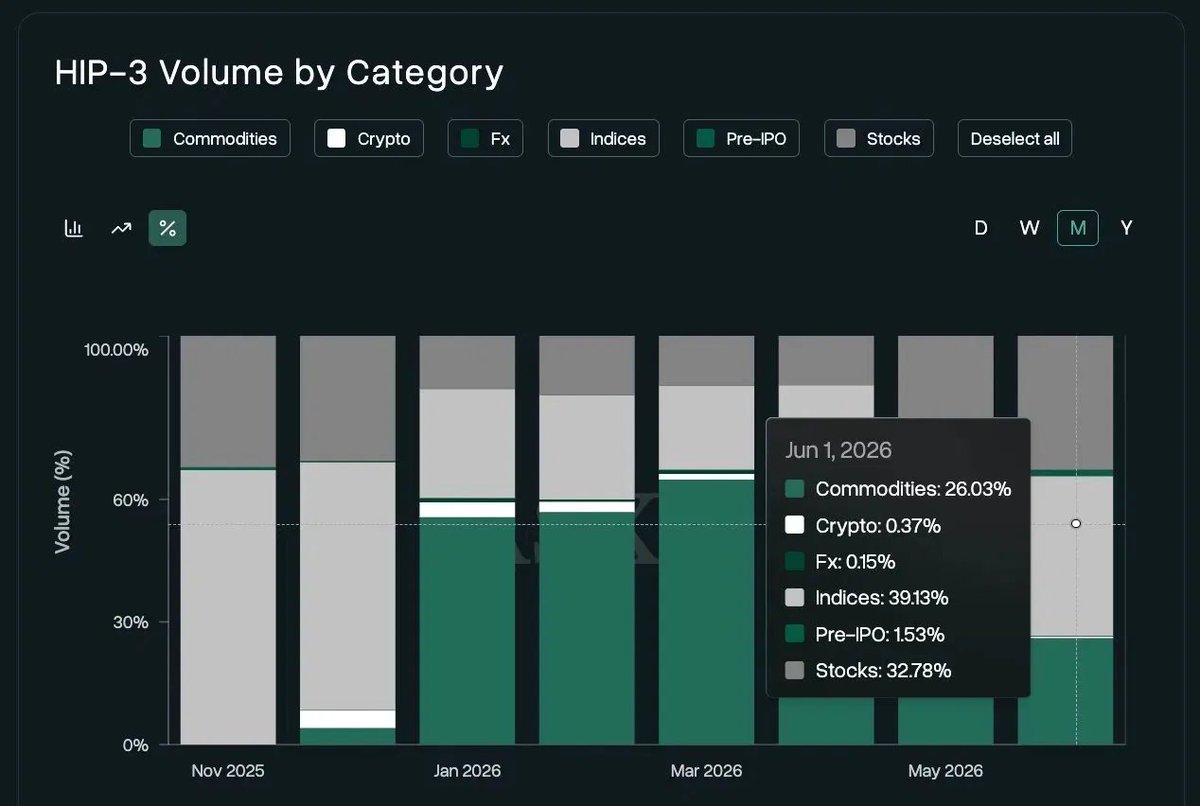Toggle the Pre-IPO category filter

click(x=741, y=139)
